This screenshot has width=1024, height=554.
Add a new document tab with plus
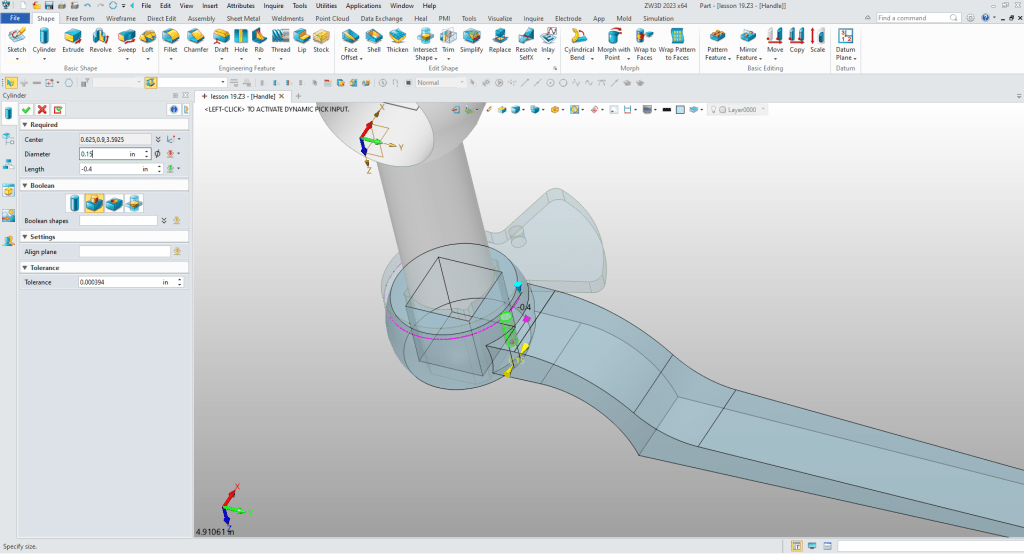pyautogui.click(x=297, y=96)
